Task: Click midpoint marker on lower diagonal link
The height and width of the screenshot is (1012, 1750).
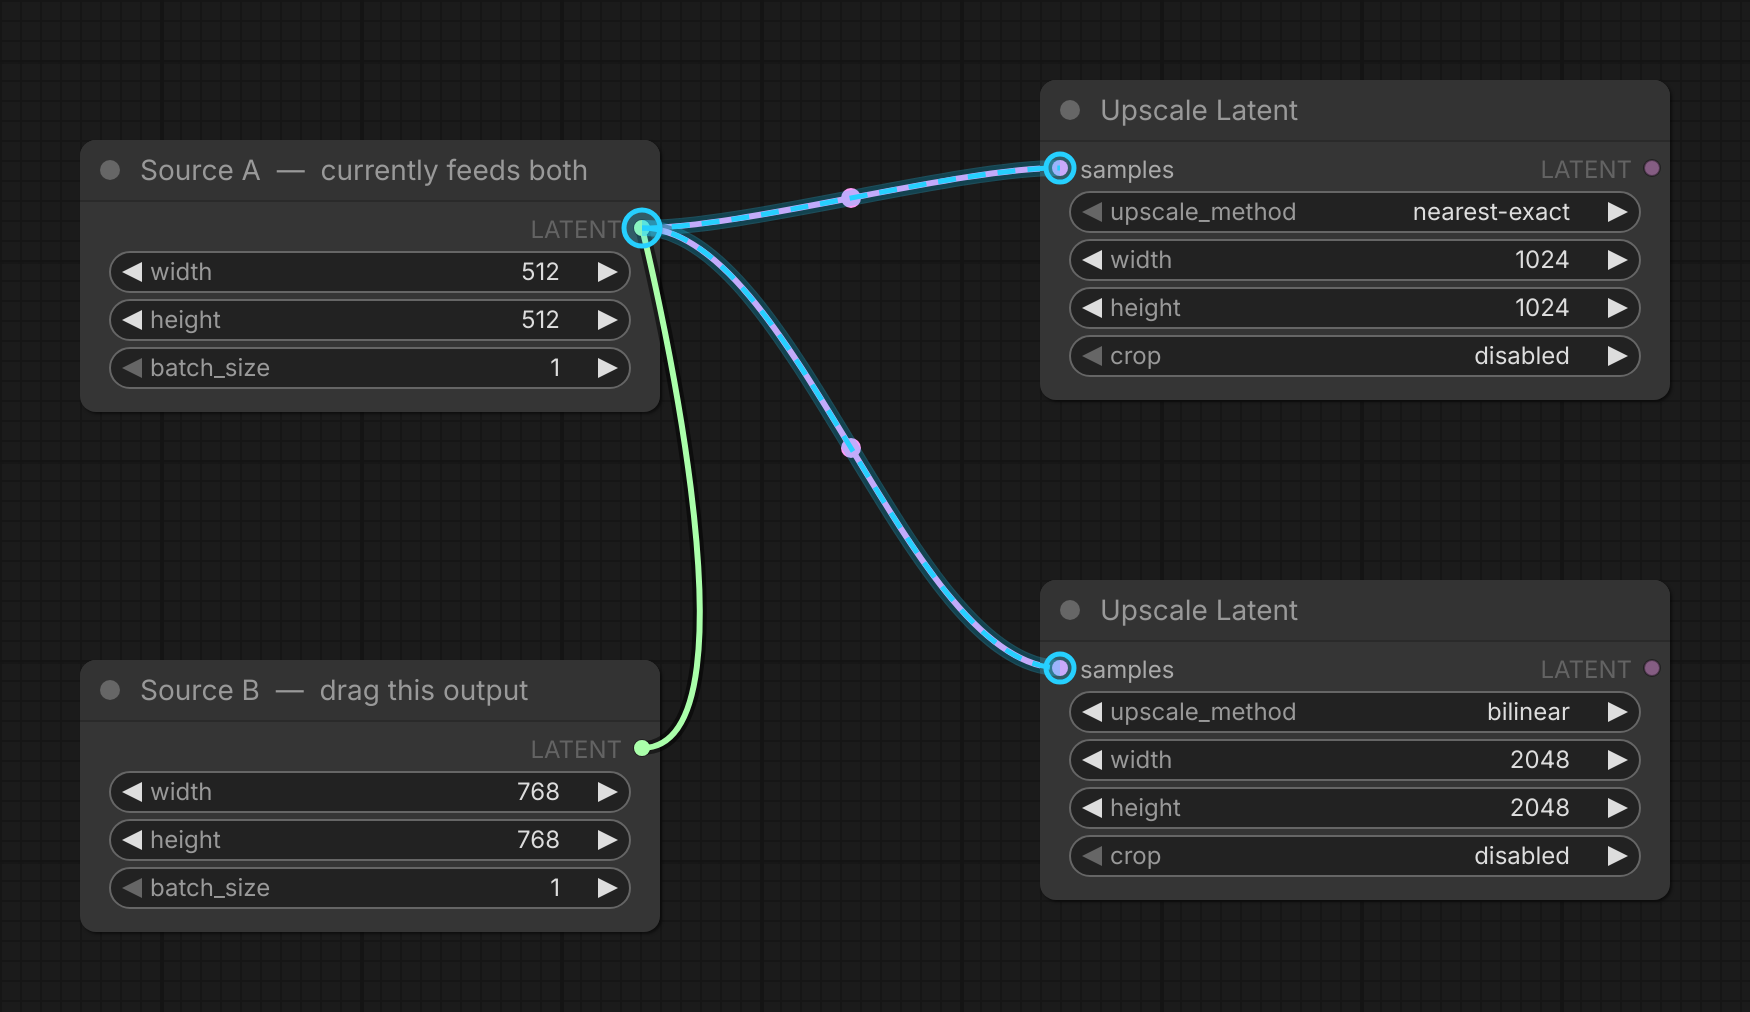Action: [x=851, y=448]
